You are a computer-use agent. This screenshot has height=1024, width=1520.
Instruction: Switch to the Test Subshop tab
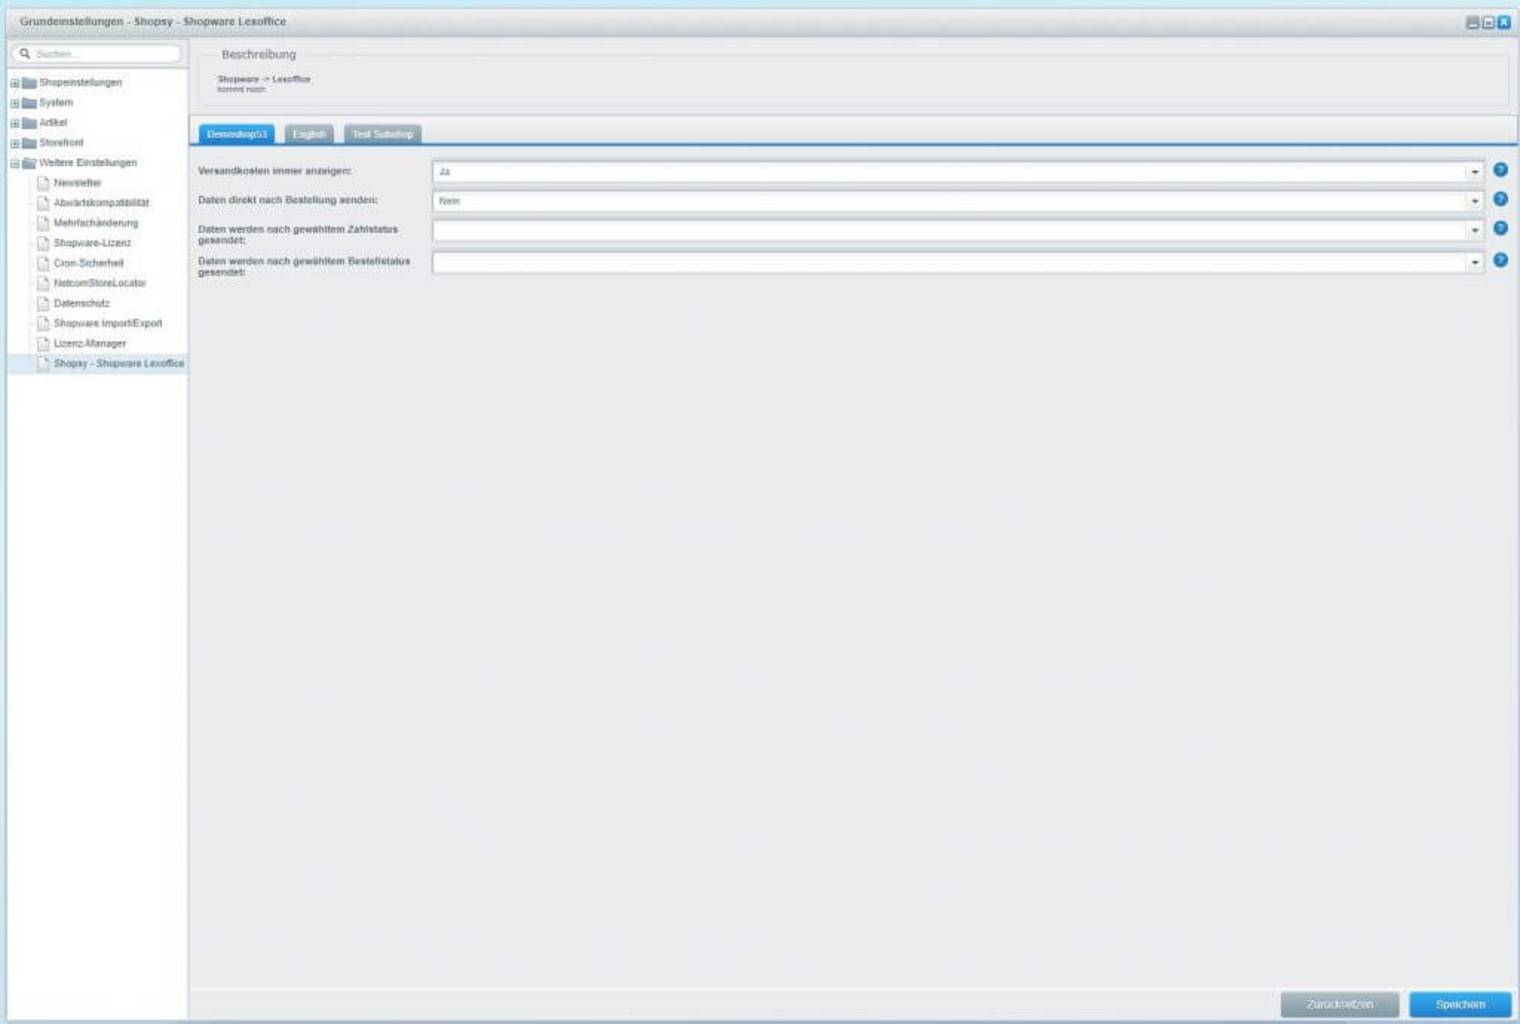tap(382, 134)
